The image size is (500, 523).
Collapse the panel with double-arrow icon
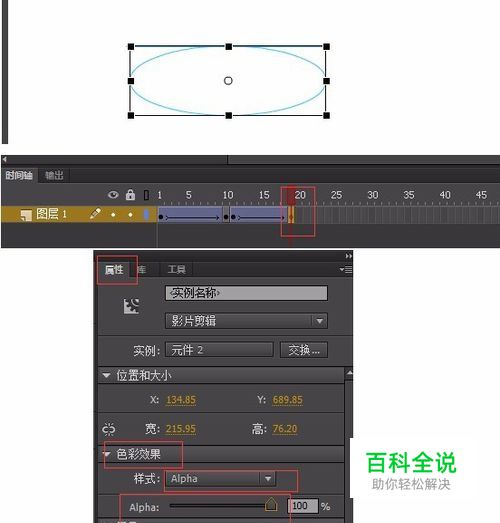pos(349,256)
